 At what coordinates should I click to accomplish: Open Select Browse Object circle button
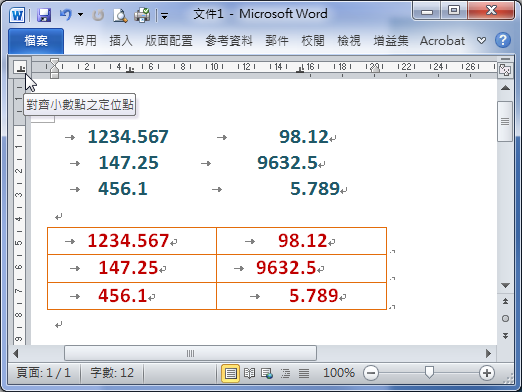pyautogui.click(x=505, y=318)
